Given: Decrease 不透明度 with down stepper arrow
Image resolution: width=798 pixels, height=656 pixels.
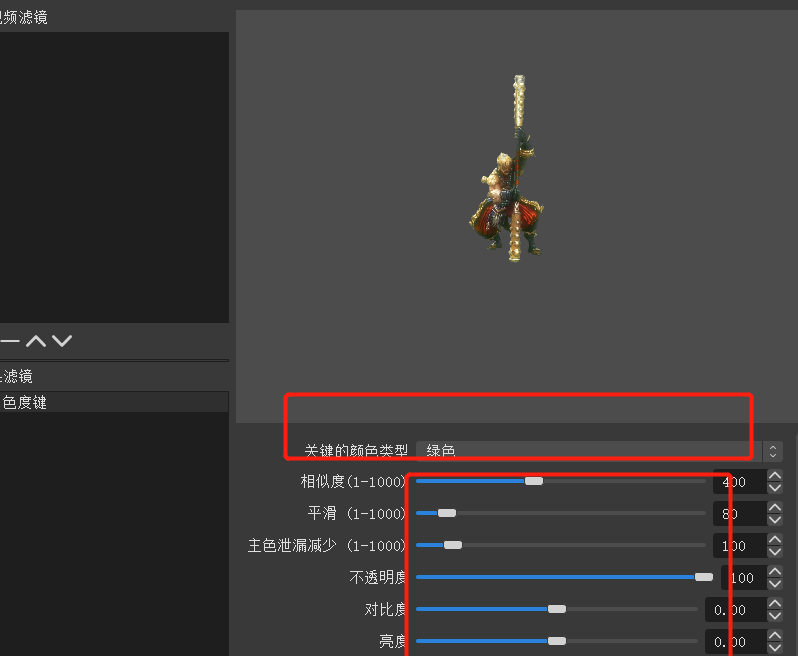Looking at the screenshot, I should 775,584.
